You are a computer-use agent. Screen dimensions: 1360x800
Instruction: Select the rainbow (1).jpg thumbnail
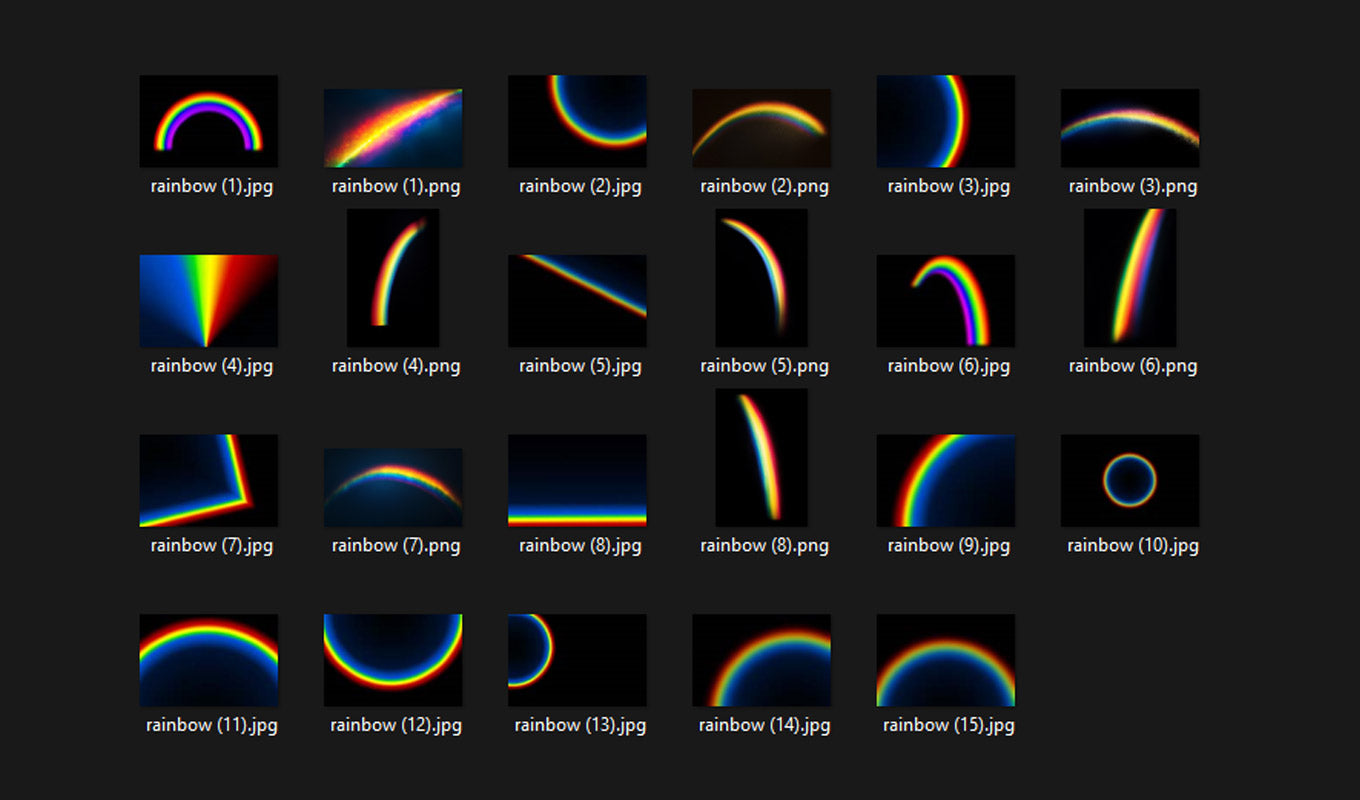pyautogui.click(x=208, y=121)
